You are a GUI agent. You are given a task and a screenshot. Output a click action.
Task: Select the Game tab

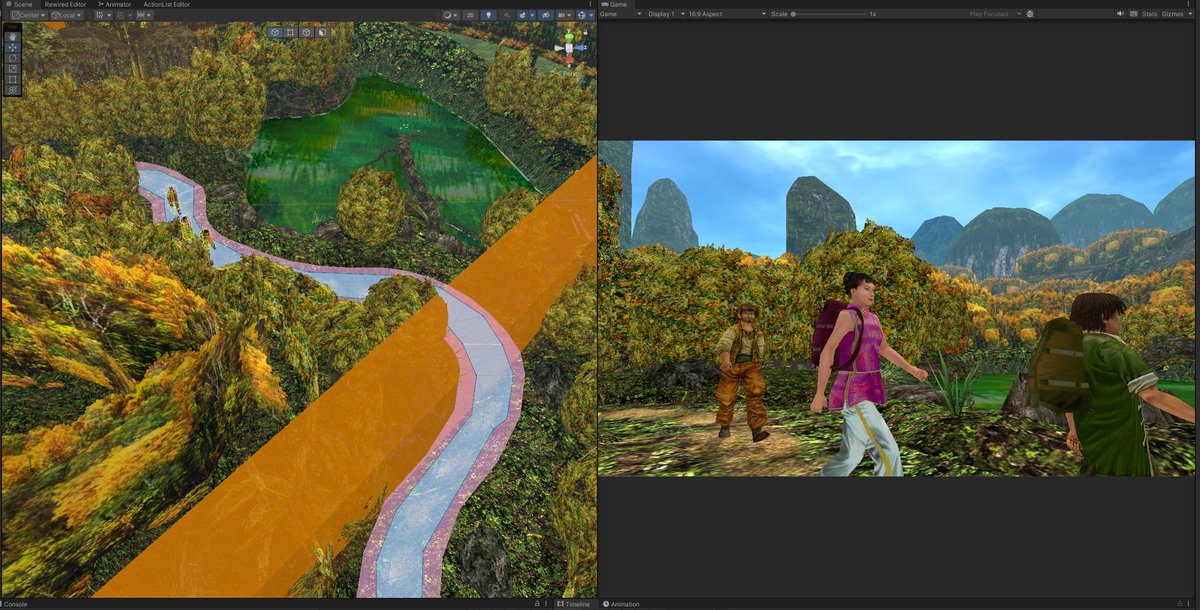coord(615,4)
